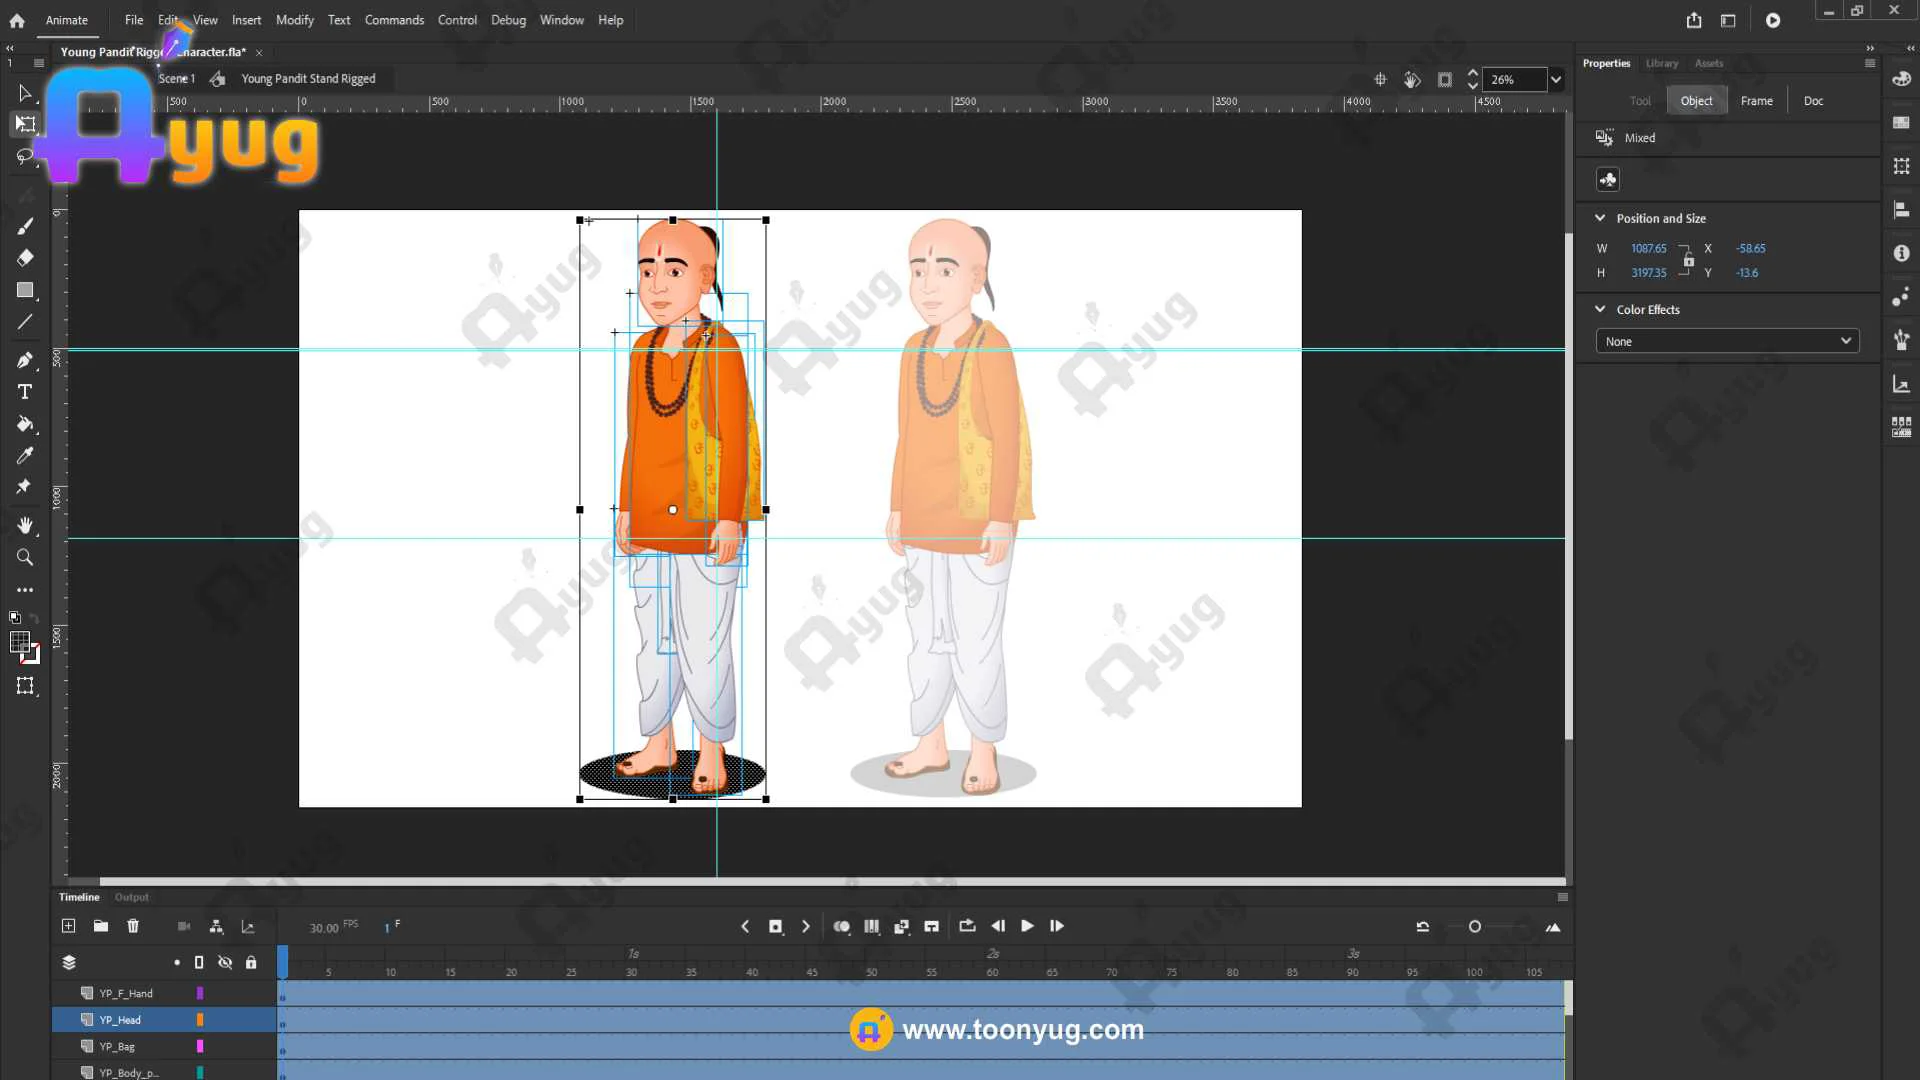Create a new layer in timeline
The image size is (1920, 1080).
point(68,926)
